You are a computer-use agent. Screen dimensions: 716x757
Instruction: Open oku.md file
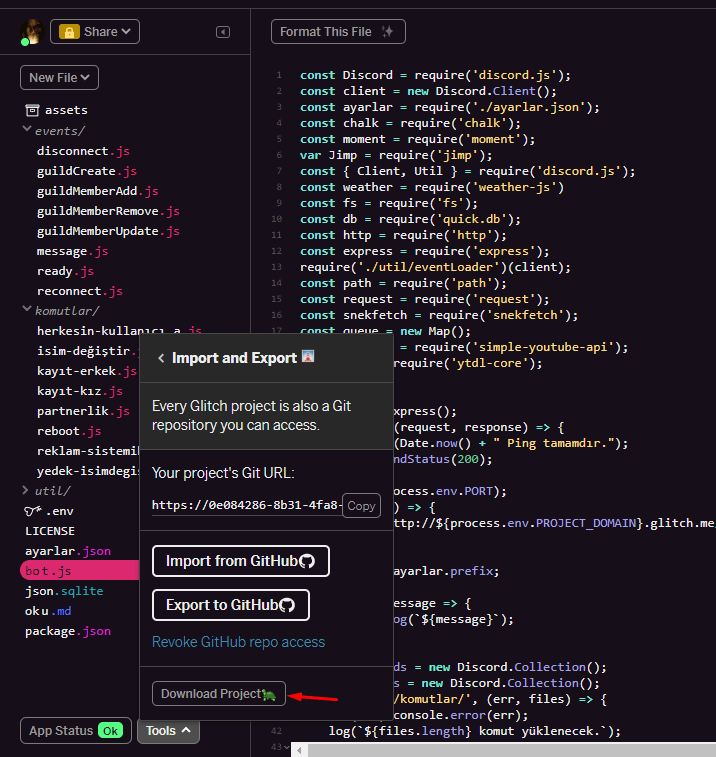pos(48,611)
